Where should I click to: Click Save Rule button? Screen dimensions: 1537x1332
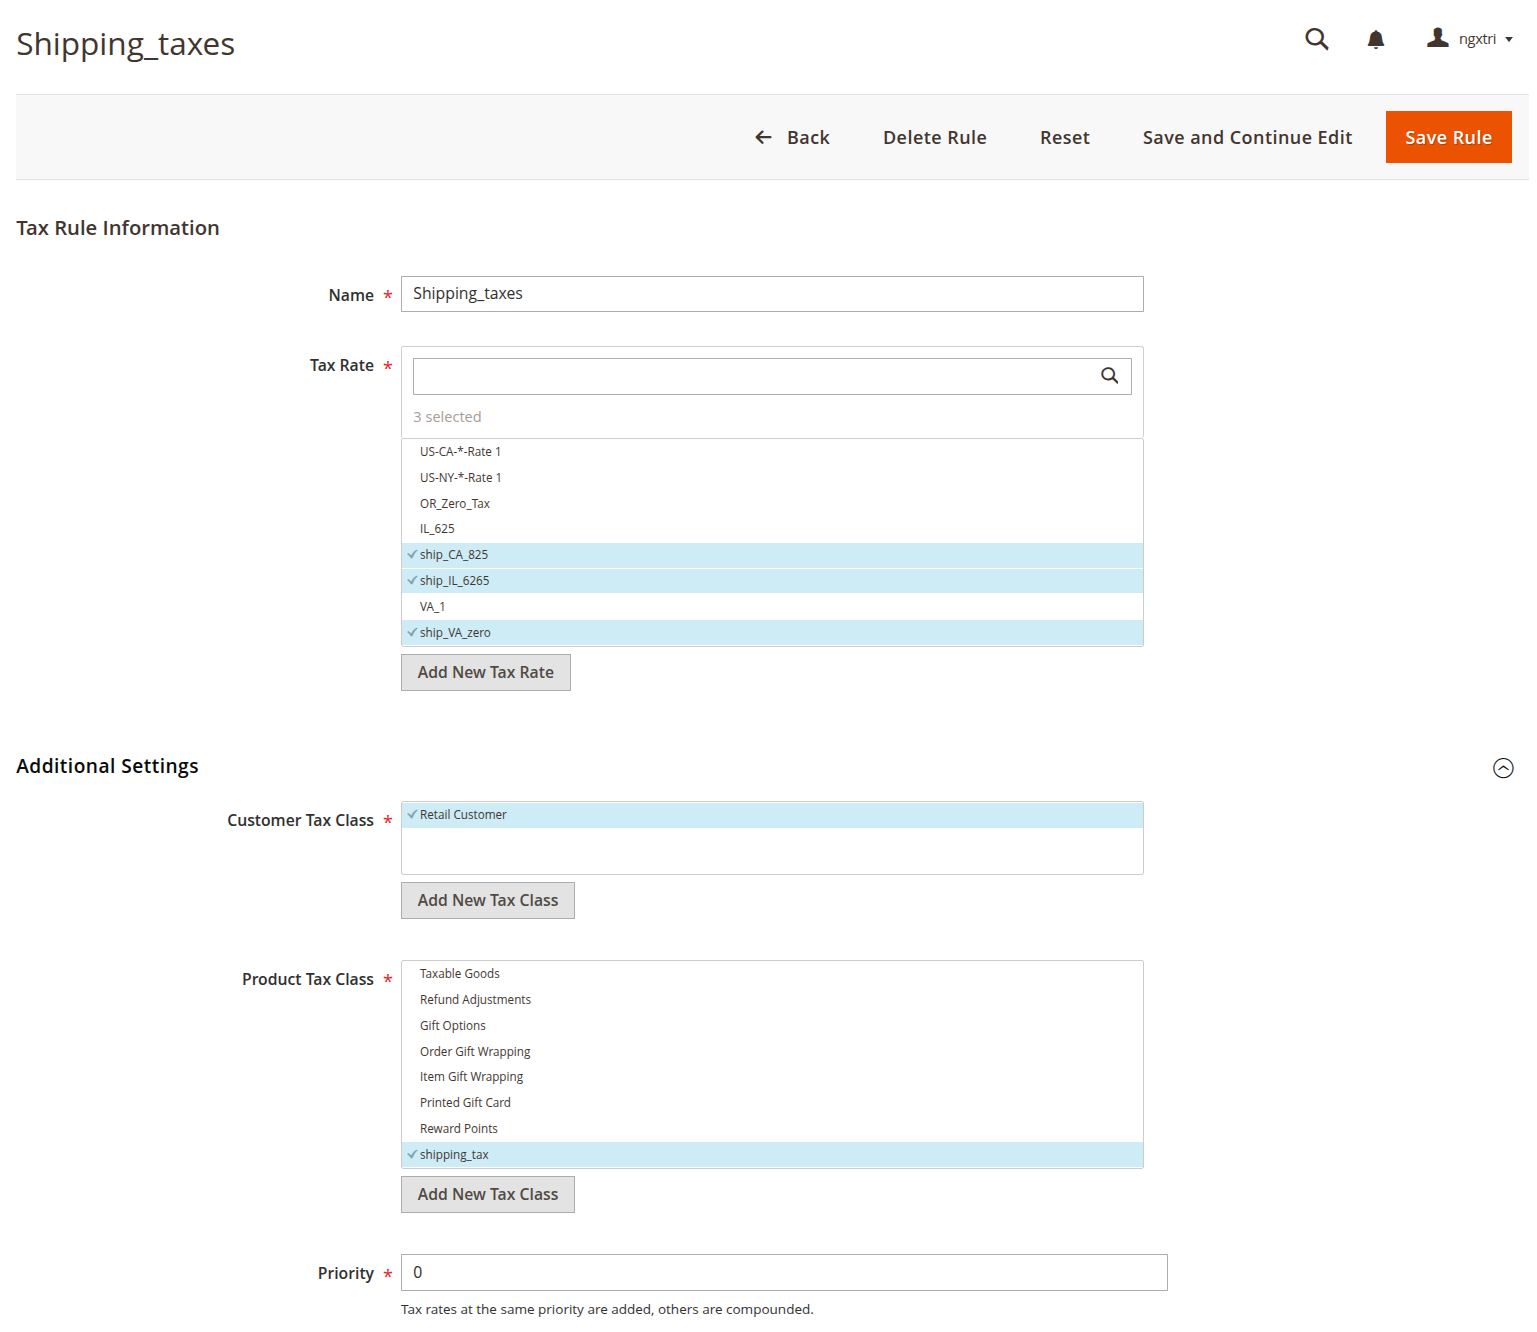tap(1447, 138)
